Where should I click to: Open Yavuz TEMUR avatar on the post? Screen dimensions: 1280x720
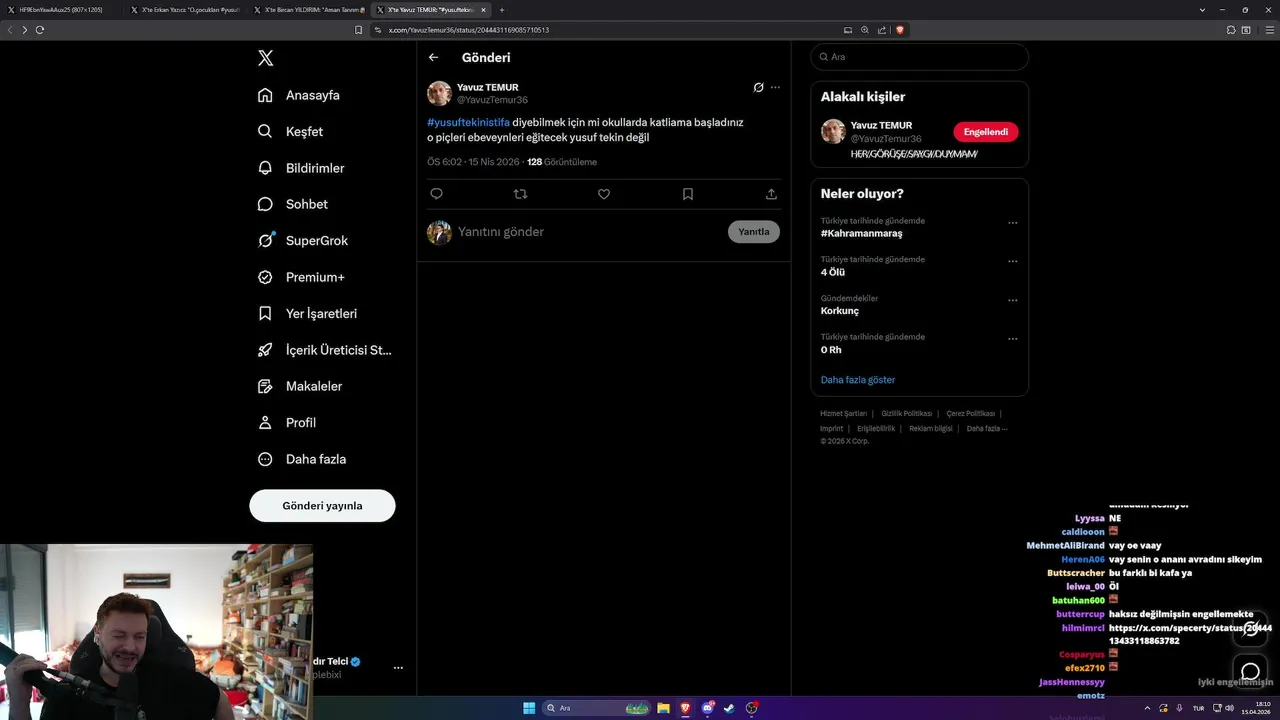pos(439,93)
